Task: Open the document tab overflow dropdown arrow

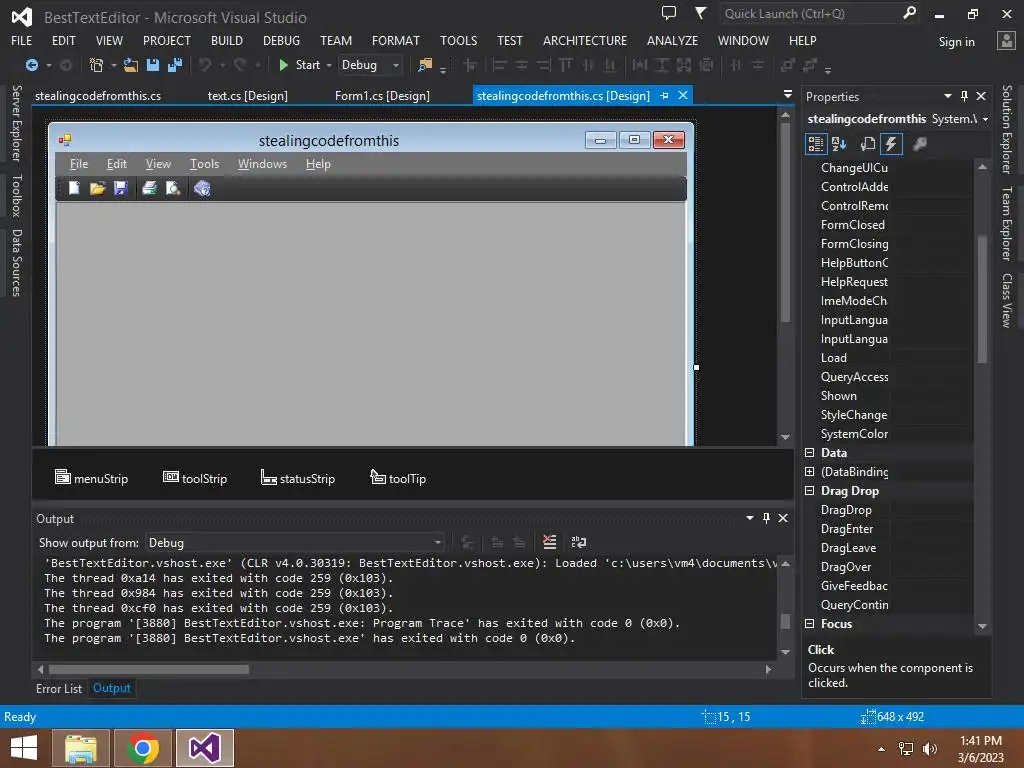Action: click(x=788, y=95)
